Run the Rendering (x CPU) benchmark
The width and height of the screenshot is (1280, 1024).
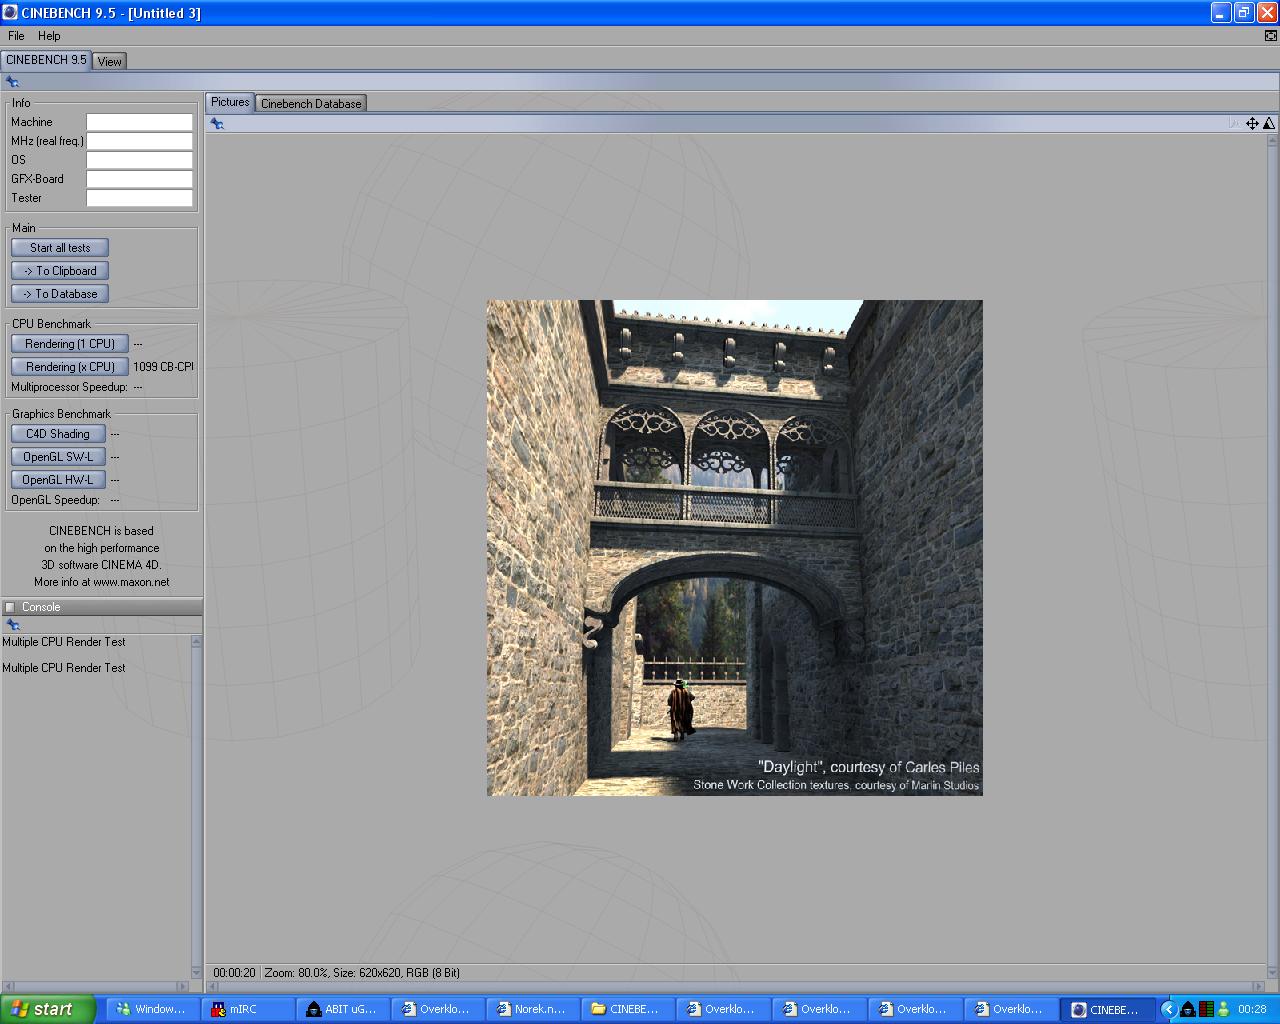coord(70,367)
